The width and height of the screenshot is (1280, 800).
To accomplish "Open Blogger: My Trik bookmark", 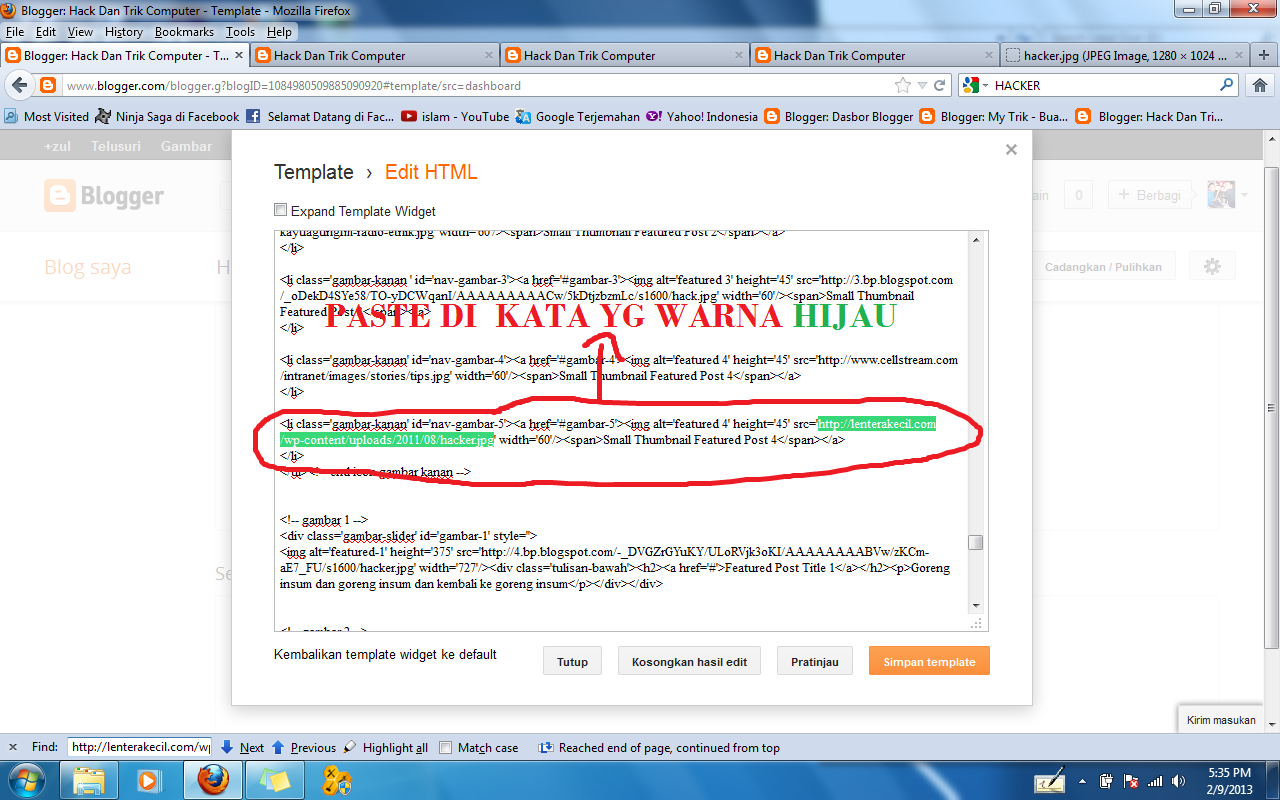I will [x=994, y=117].
